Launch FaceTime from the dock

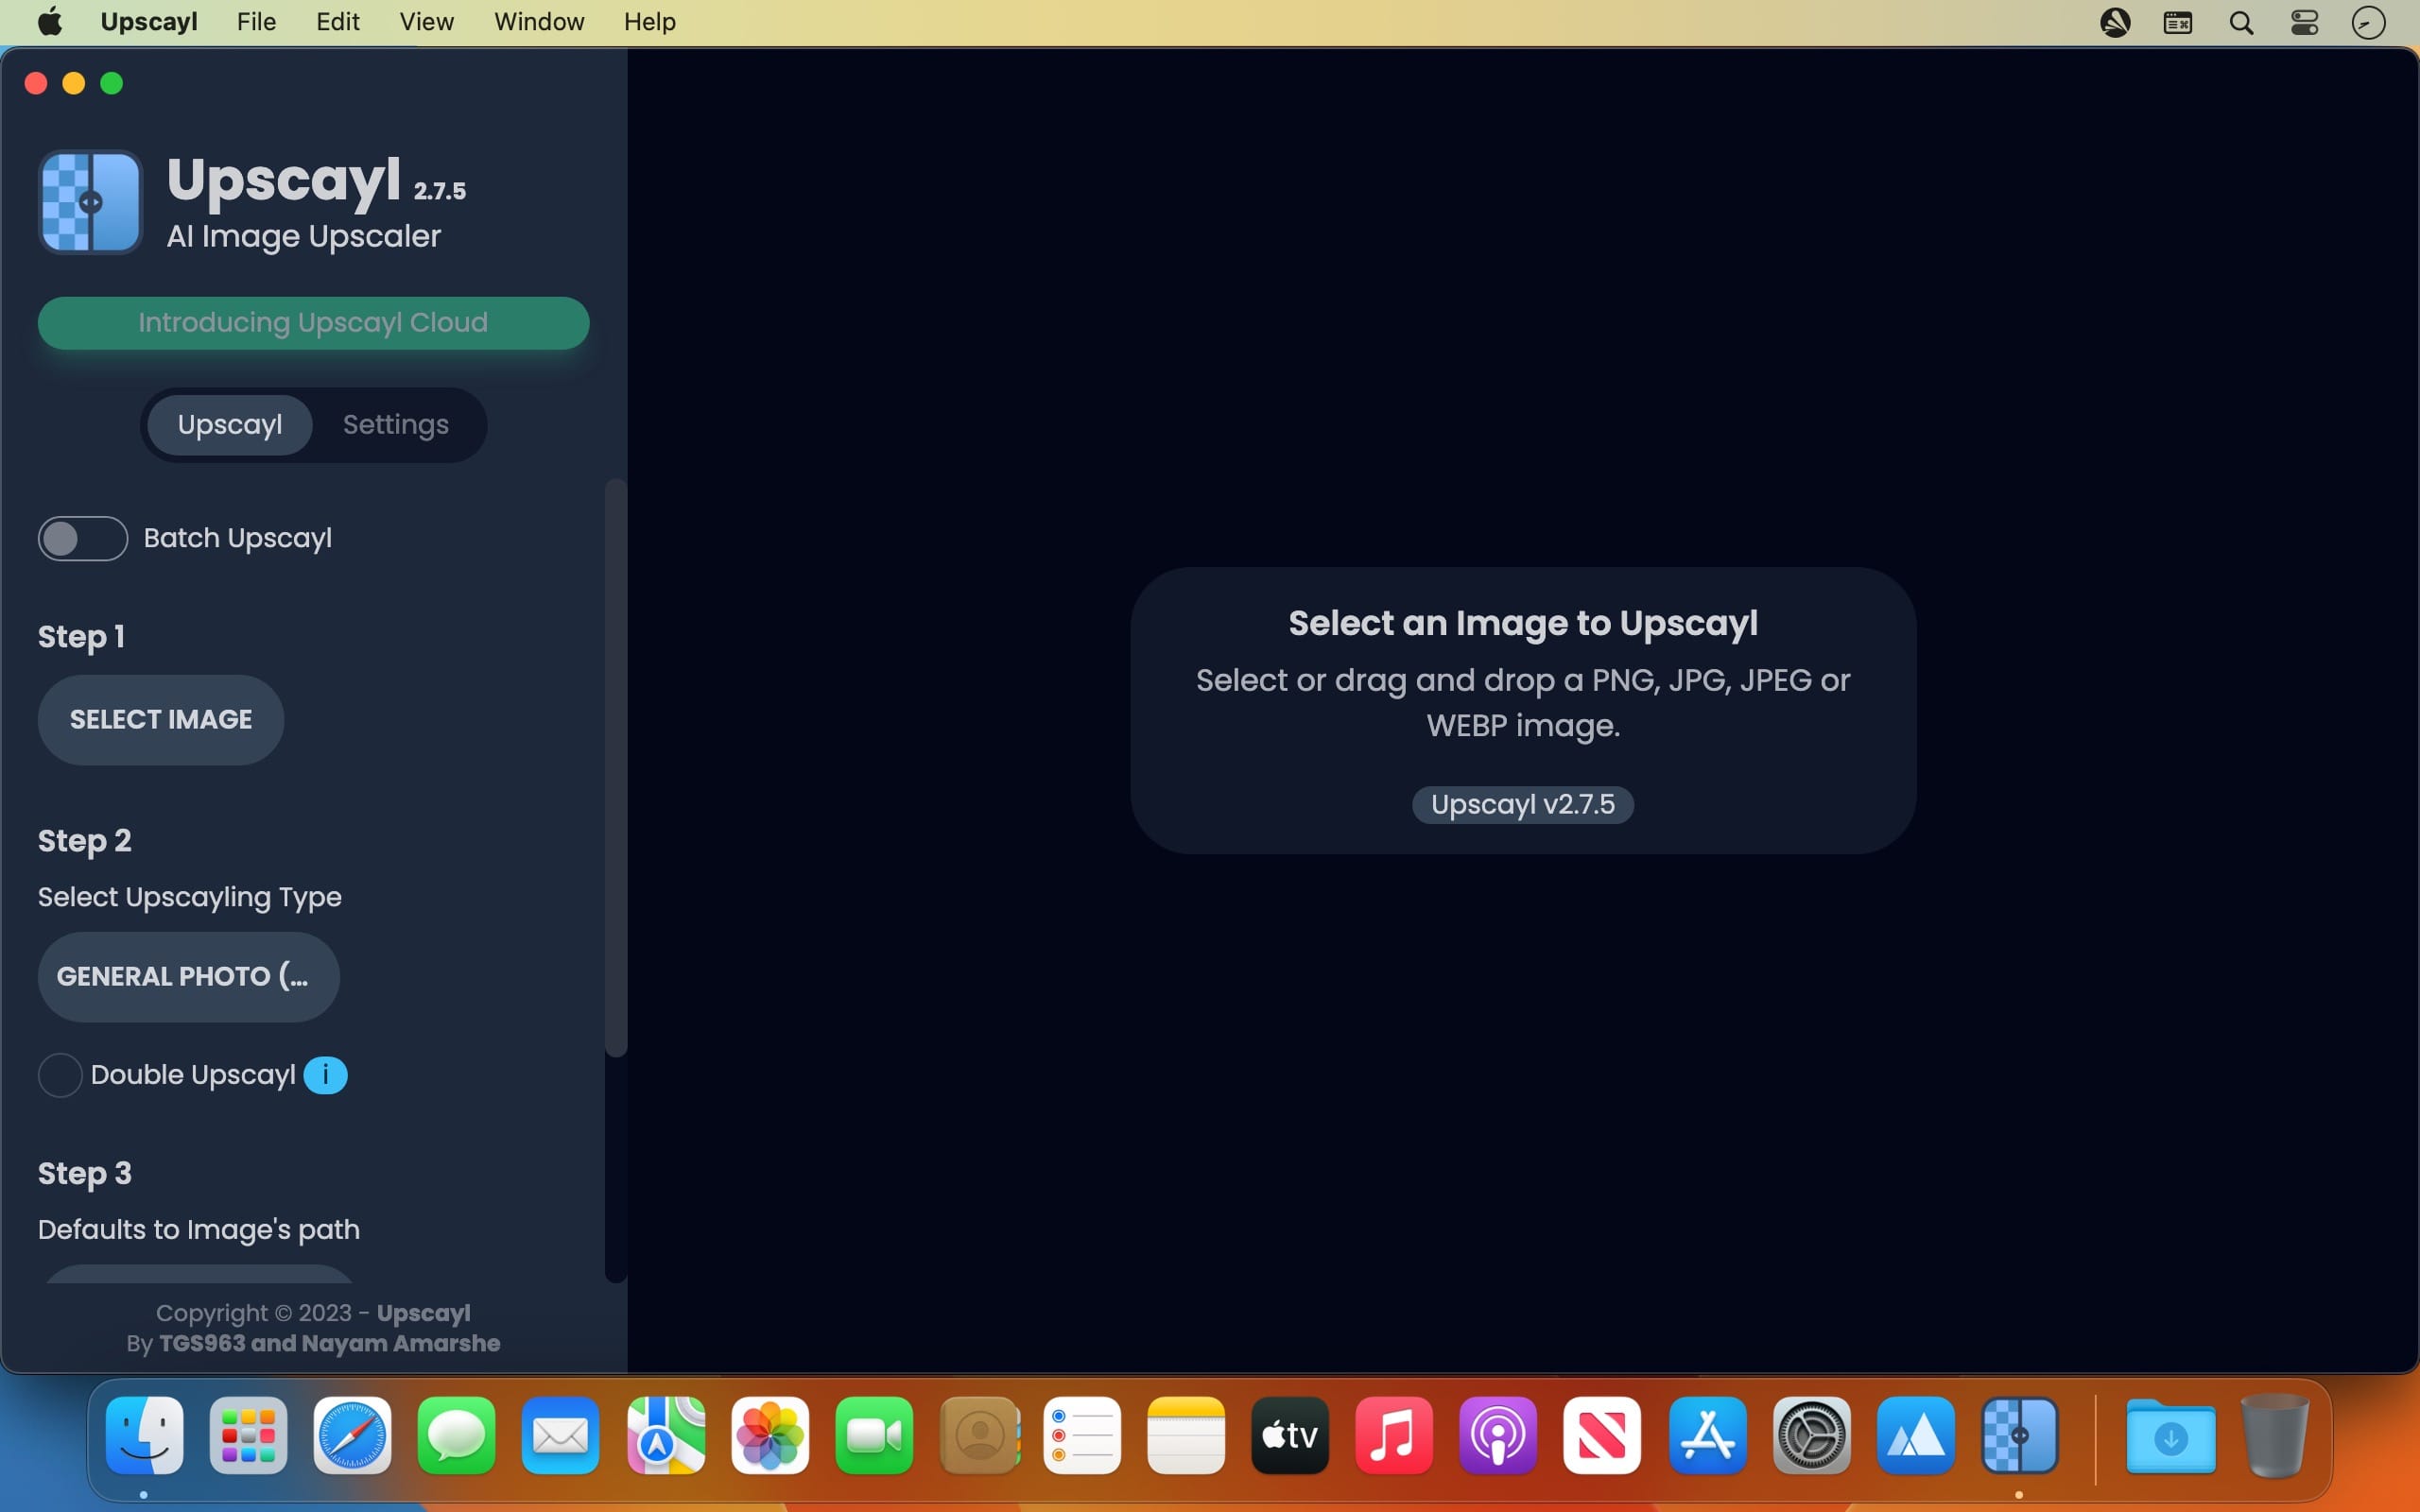click(x=874, y=1435)
